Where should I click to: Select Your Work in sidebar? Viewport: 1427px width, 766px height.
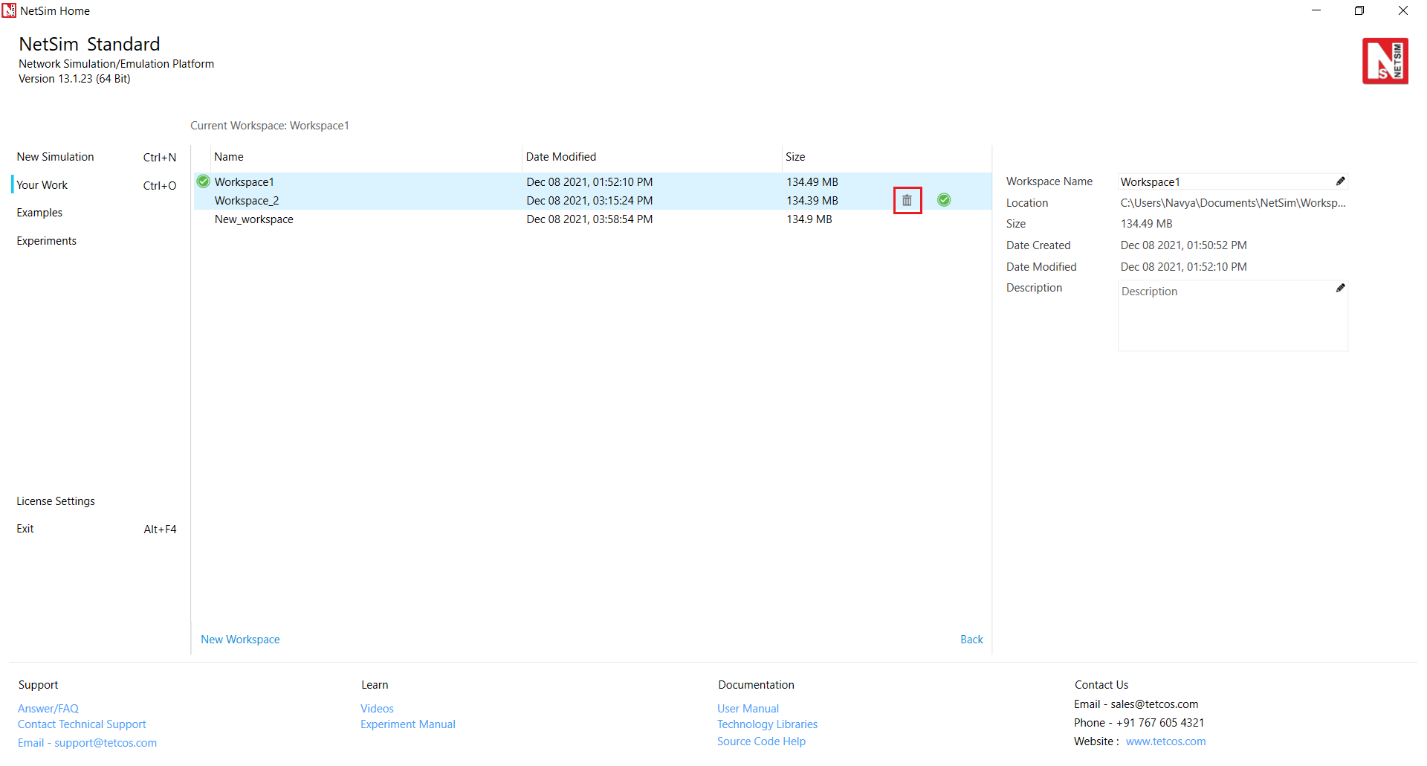pyautogui.click(x=42, y=185)
